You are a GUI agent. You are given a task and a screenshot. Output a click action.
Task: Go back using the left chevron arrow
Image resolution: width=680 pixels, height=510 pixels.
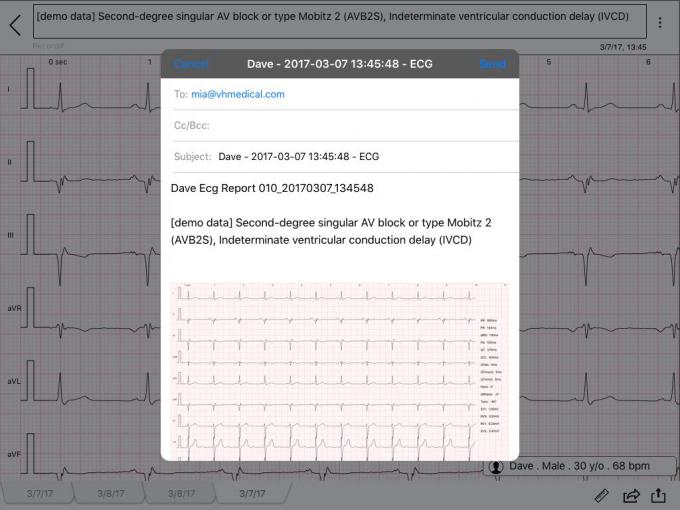click(x=16, y=25)
